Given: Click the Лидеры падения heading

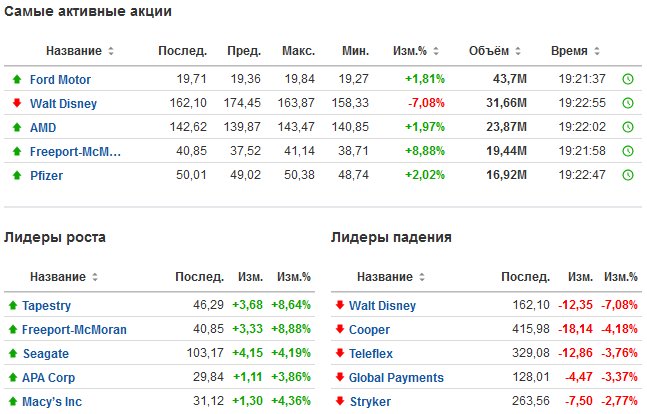Looking at the screenshot, I should pos(391,237).
